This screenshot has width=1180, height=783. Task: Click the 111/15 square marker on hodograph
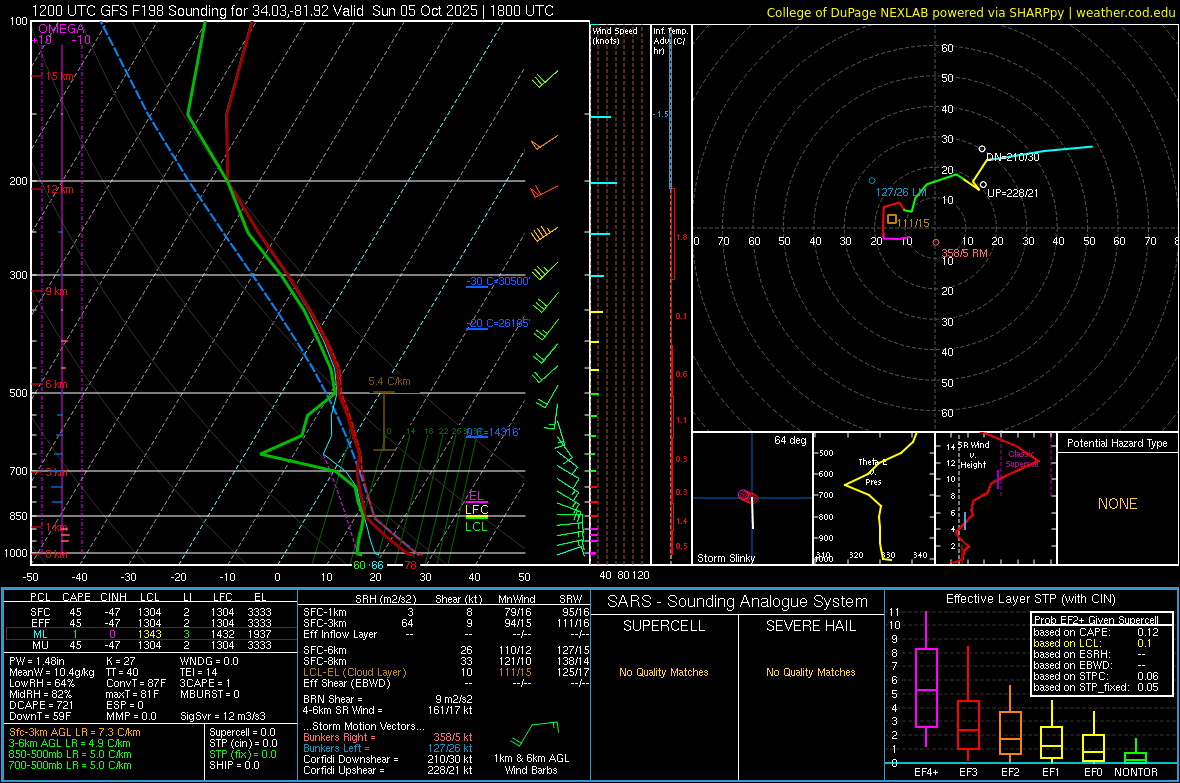tap(892, 219)
